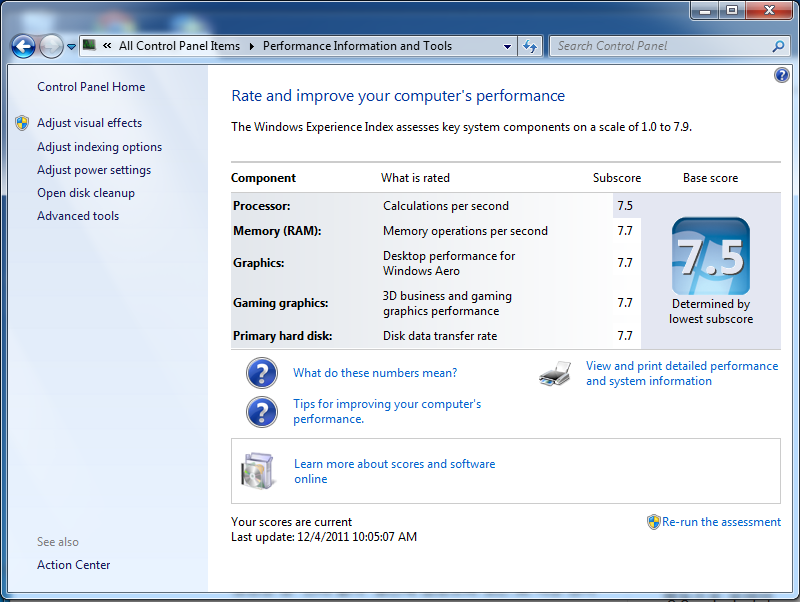Viewport: 800px width, 602px height.
Task: Re-run the assessment
Action: click(721, 522)
